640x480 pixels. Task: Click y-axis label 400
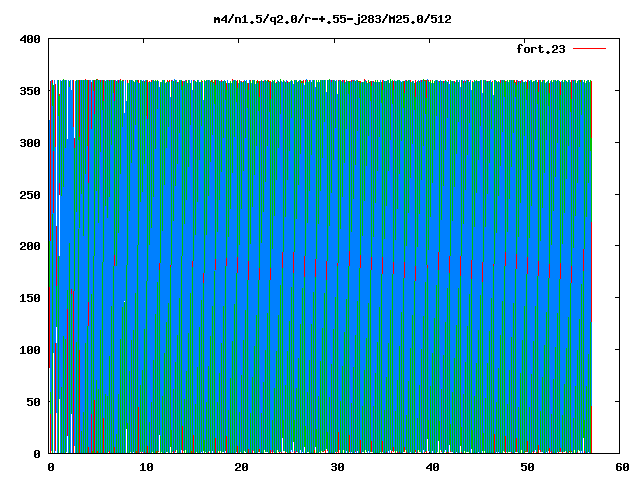pos(30,40)
